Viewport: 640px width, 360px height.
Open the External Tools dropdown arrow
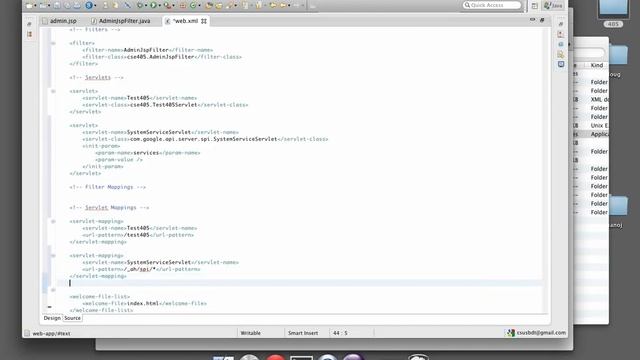(x=173, y=6)
